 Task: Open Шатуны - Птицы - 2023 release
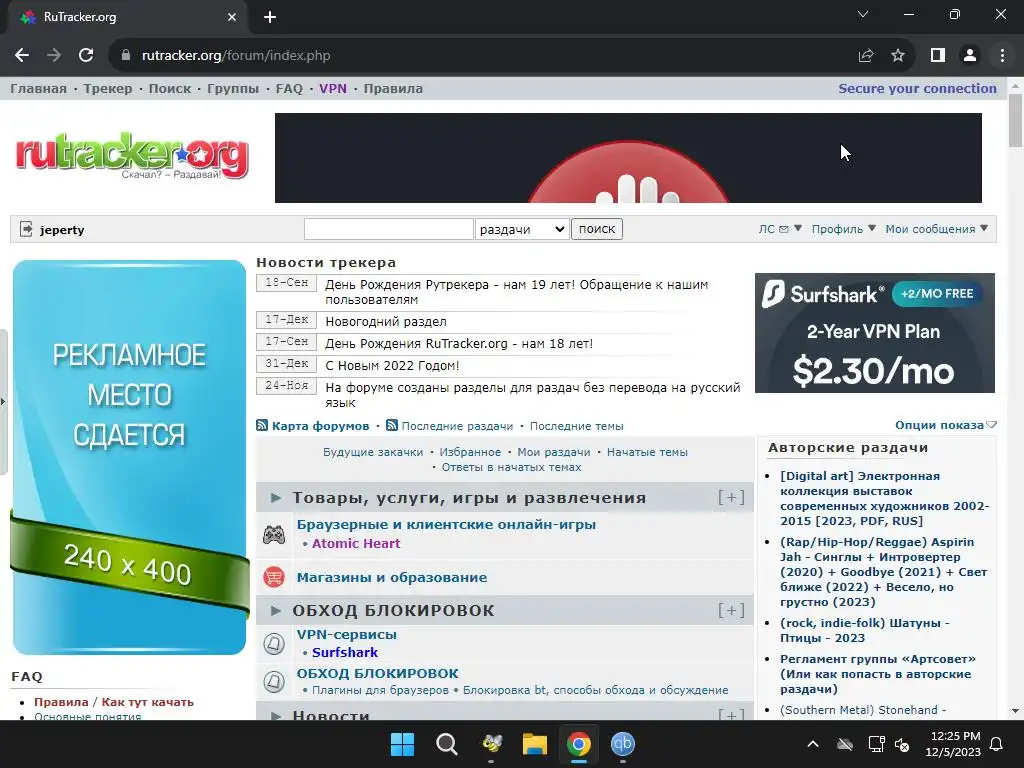click(865, 630)
